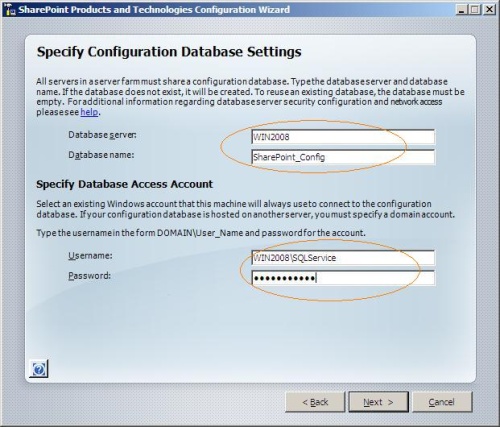Click the 'Specify Database Access Account' heading
500x427 pixels.
tap(124, 184)
